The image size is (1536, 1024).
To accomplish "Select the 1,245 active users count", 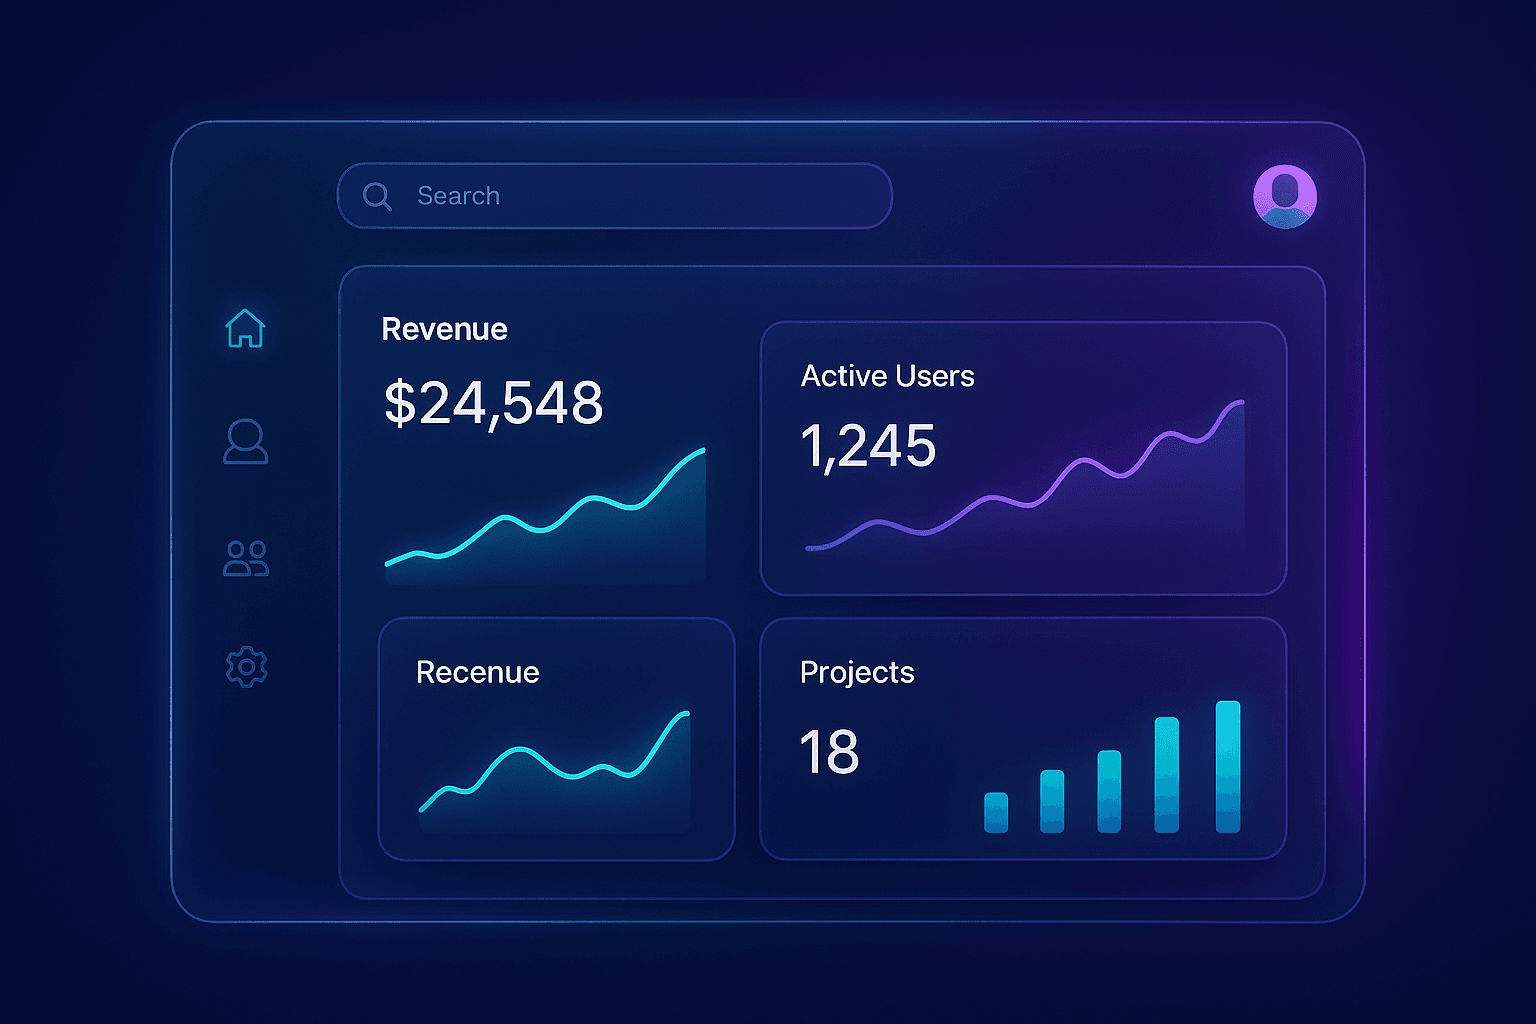I will click(x=868, y=447).
